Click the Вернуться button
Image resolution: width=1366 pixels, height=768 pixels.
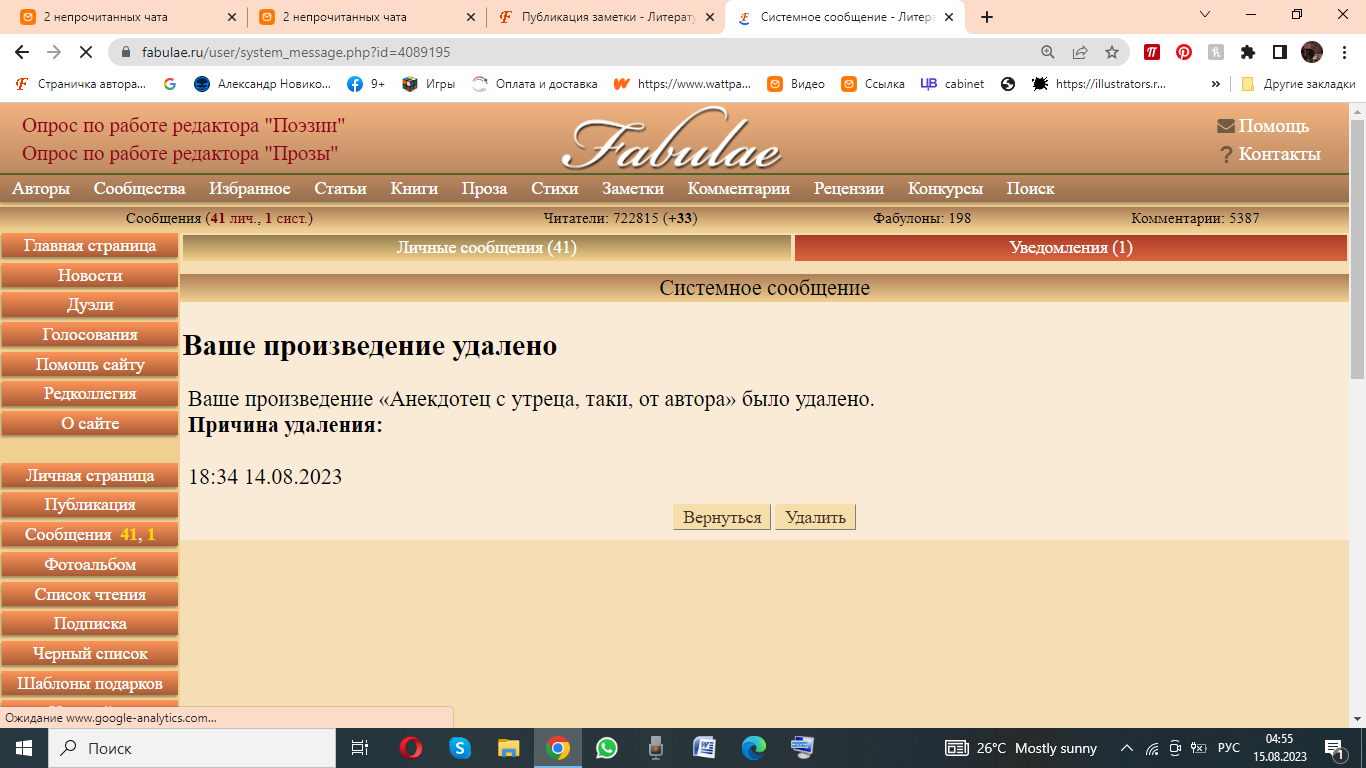click(722, 517)
